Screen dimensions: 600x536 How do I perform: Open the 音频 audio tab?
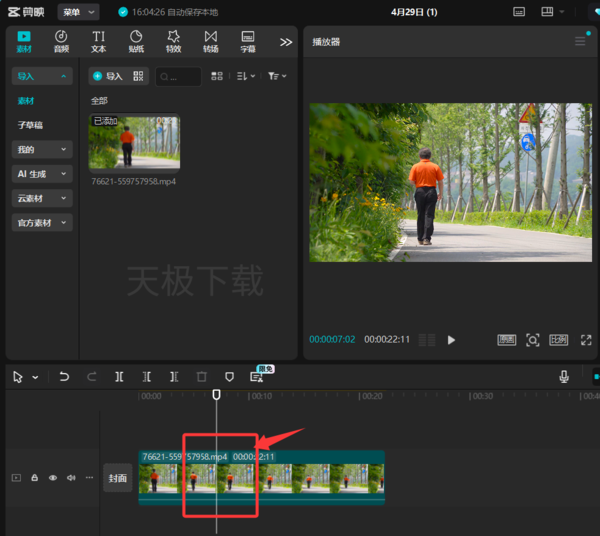pos(61,42)
